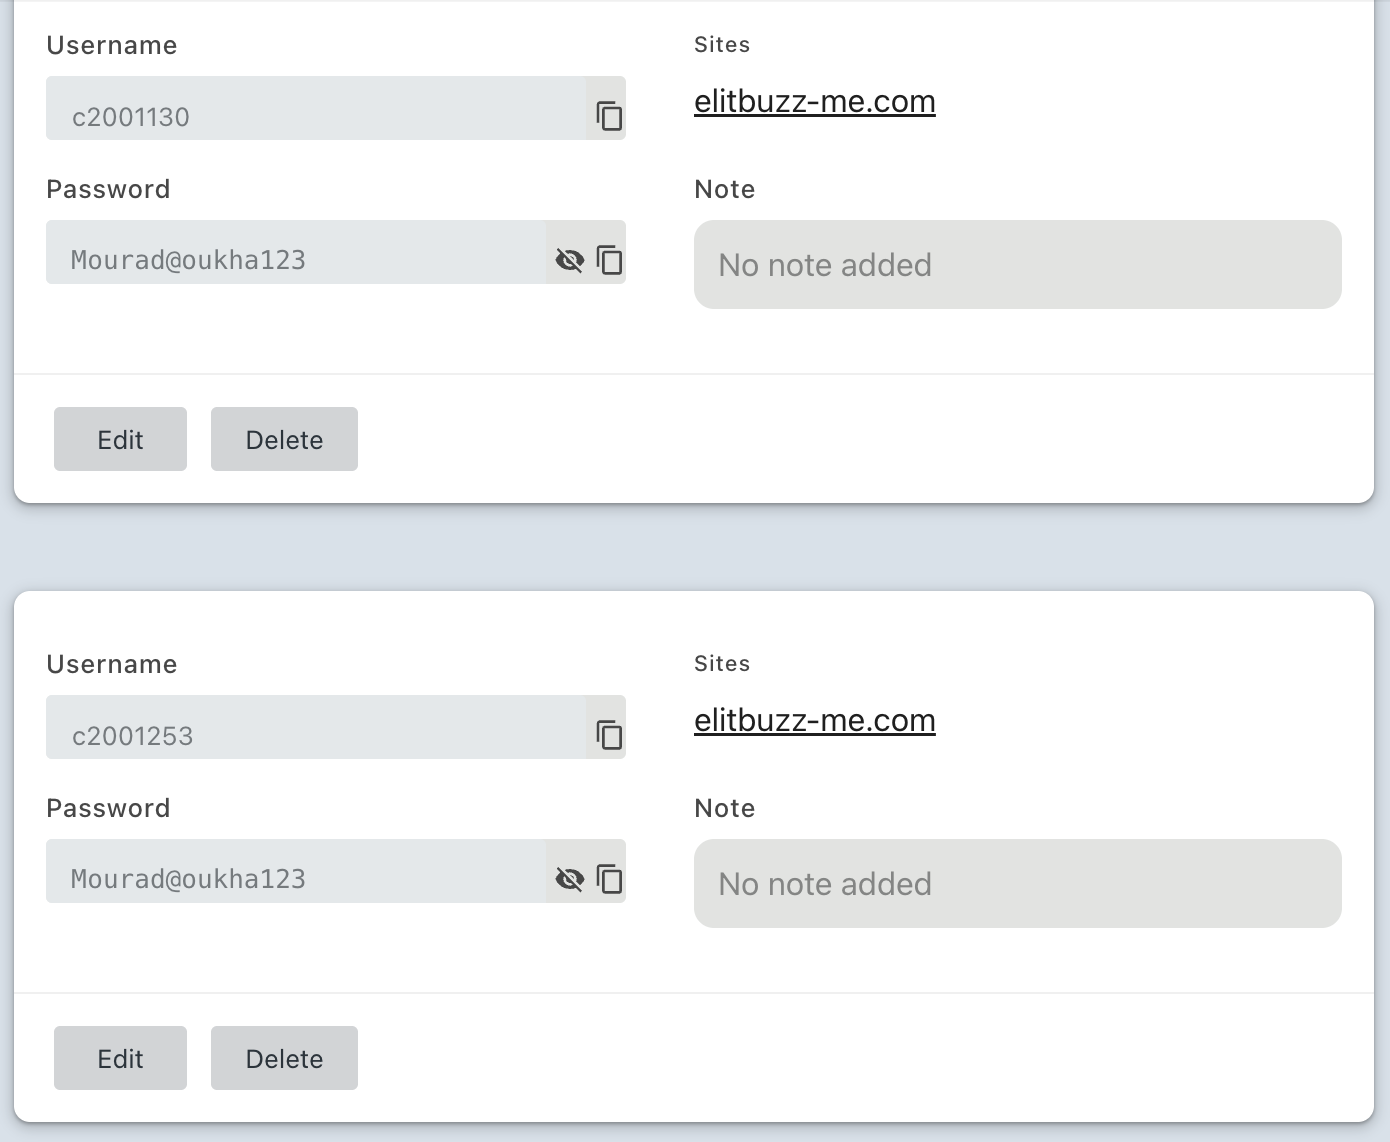This screenshot has width=1390, height=1142.
Task: Copy the username c2001130
Action: point(609,116)
